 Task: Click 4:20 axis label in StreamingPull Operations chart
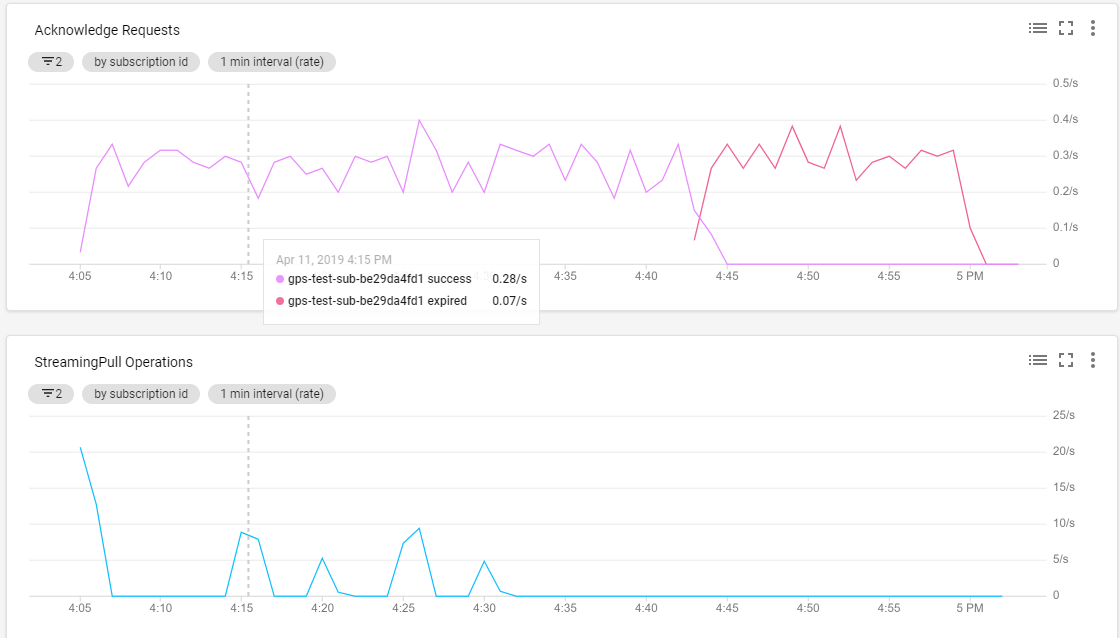(322, 608)
